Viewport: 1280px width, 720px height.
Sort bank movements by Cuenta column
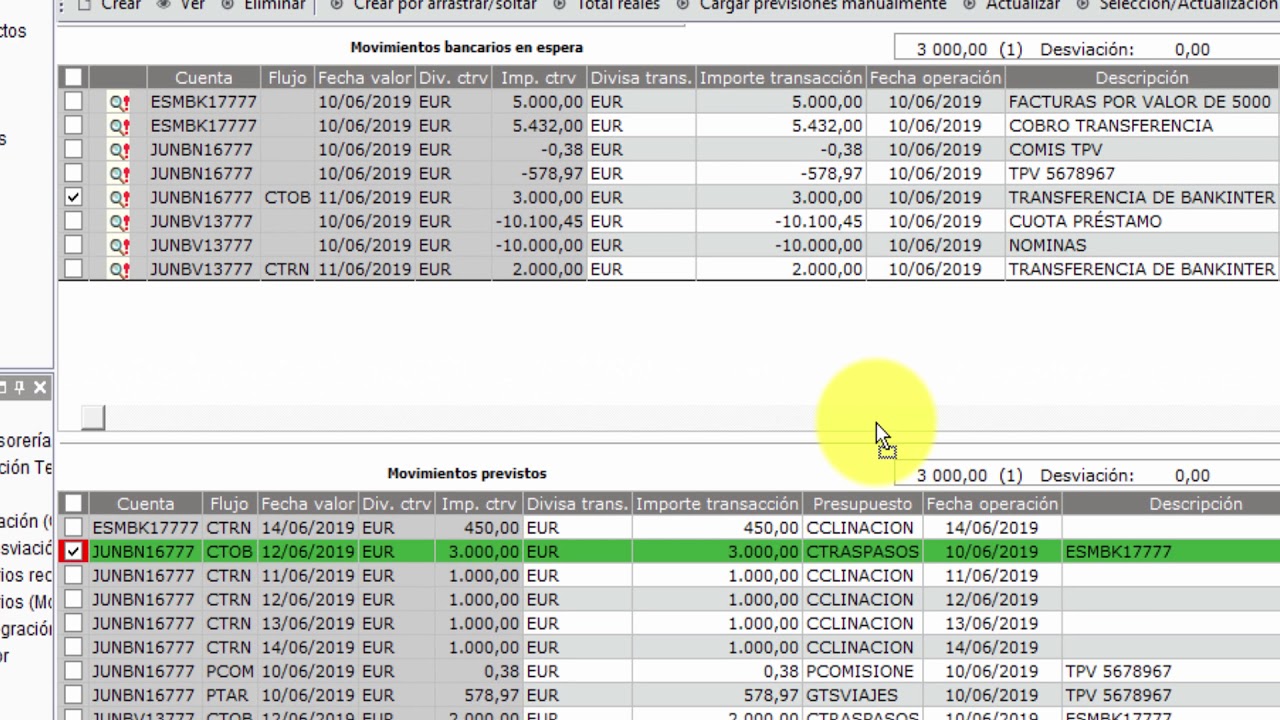click(203, 77)
